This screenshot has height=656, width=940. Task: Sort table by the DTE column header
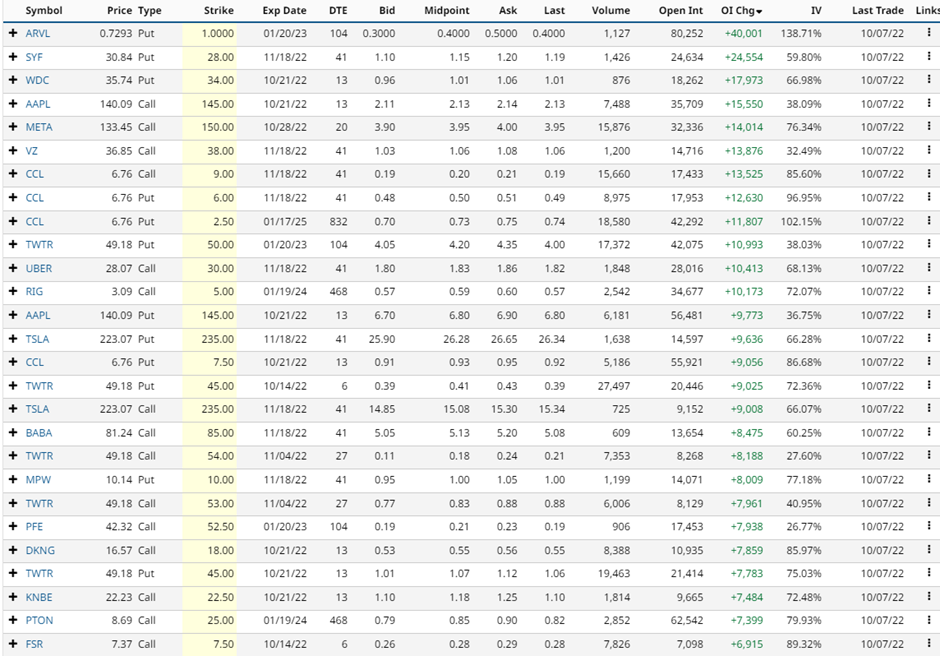pyautogui.click(x=338, y=10)
